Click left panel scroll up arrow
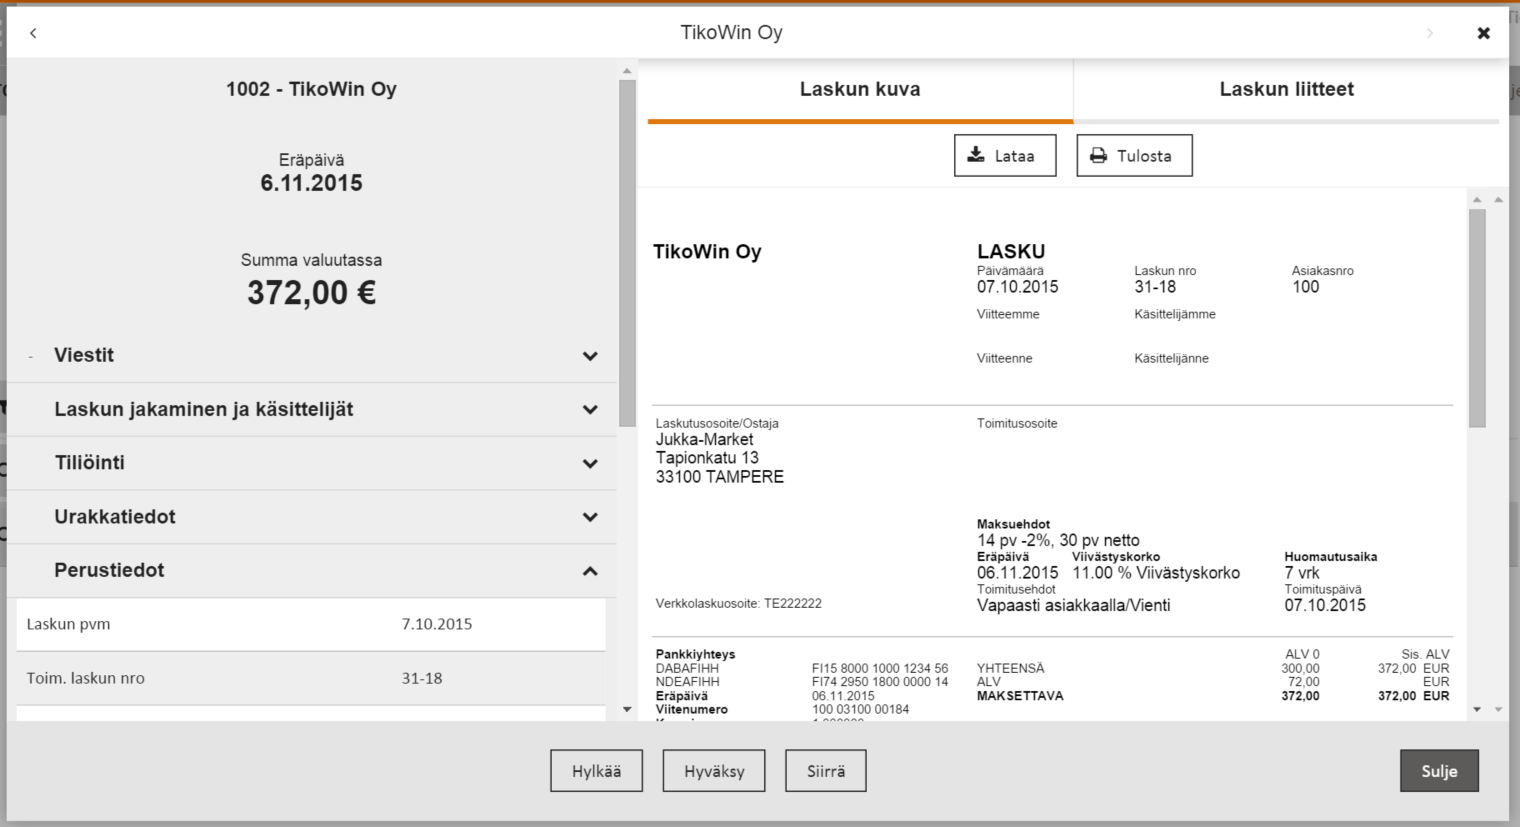The width and height of the screenshot is (1520, 827). coord(627,71)
